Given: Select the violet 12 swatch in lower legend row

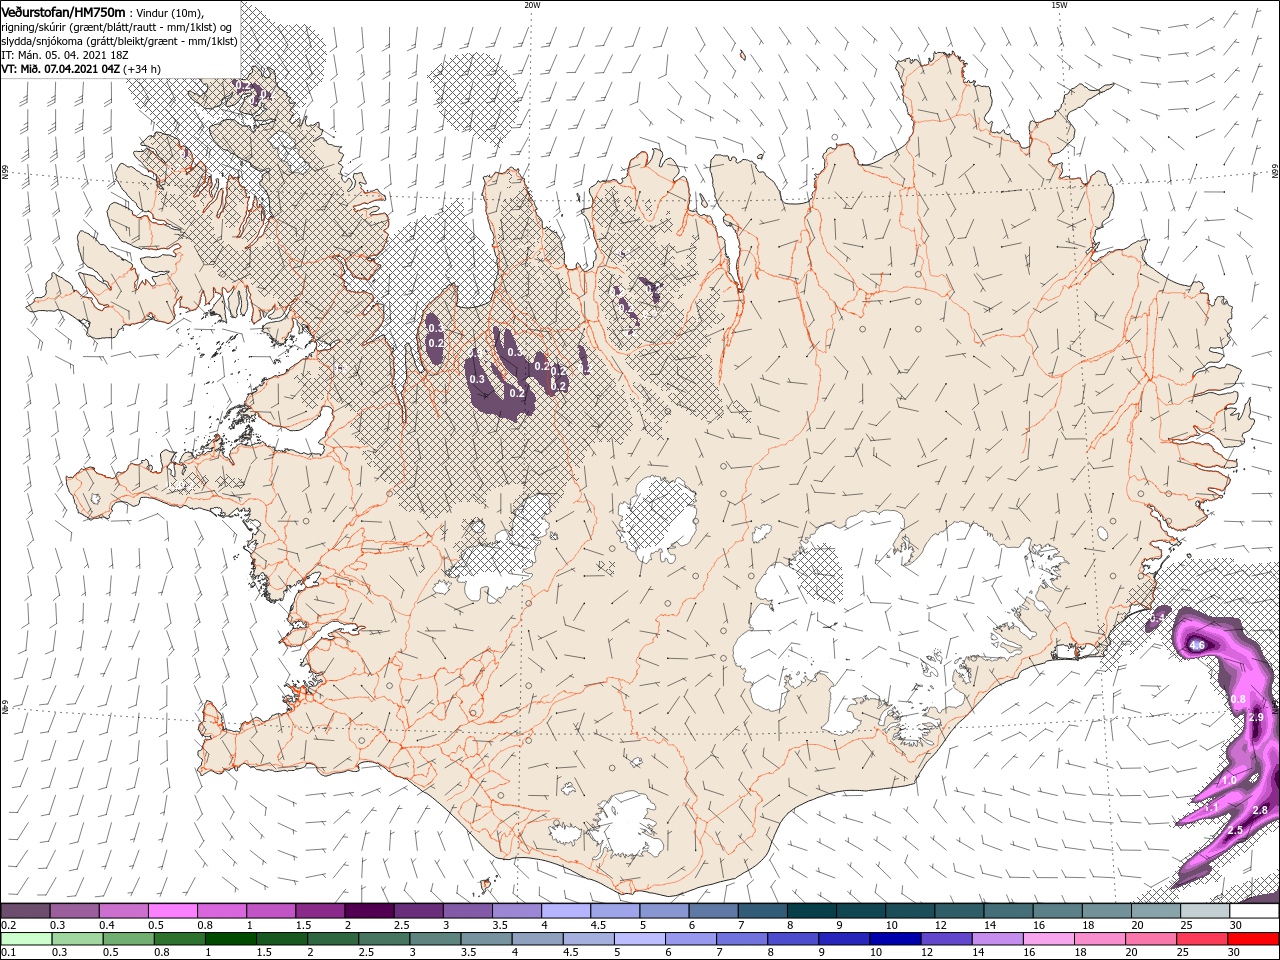Looking at the screenshot, I should click(x=944, y=939).
